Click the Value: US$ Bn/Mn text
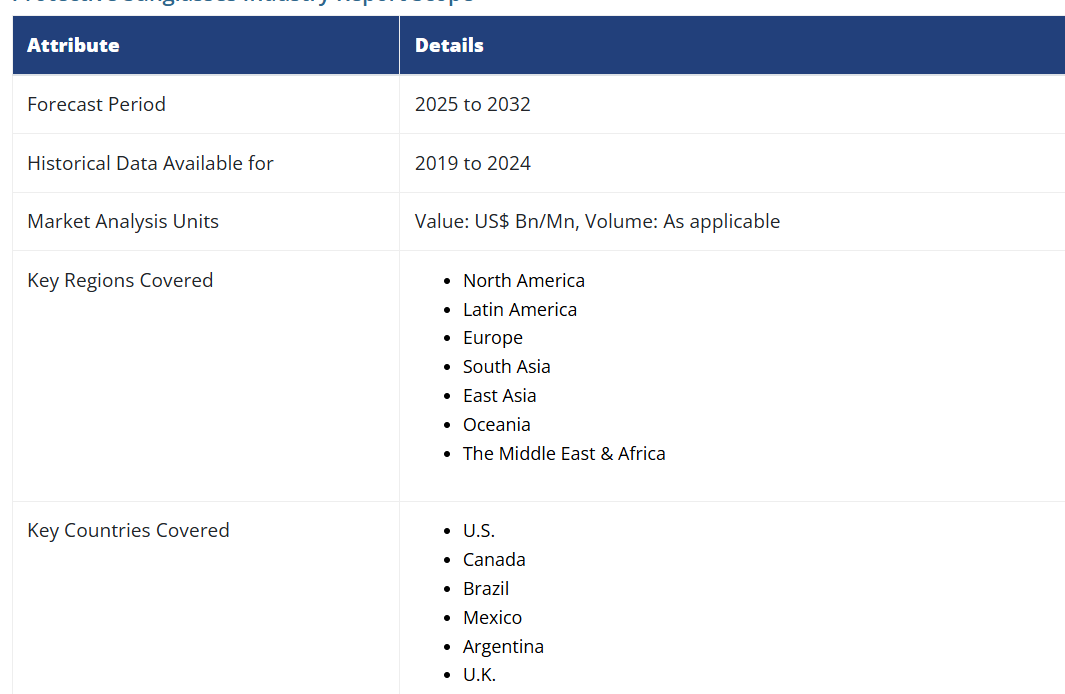The image size is (1065, 694). click(495, 221)
